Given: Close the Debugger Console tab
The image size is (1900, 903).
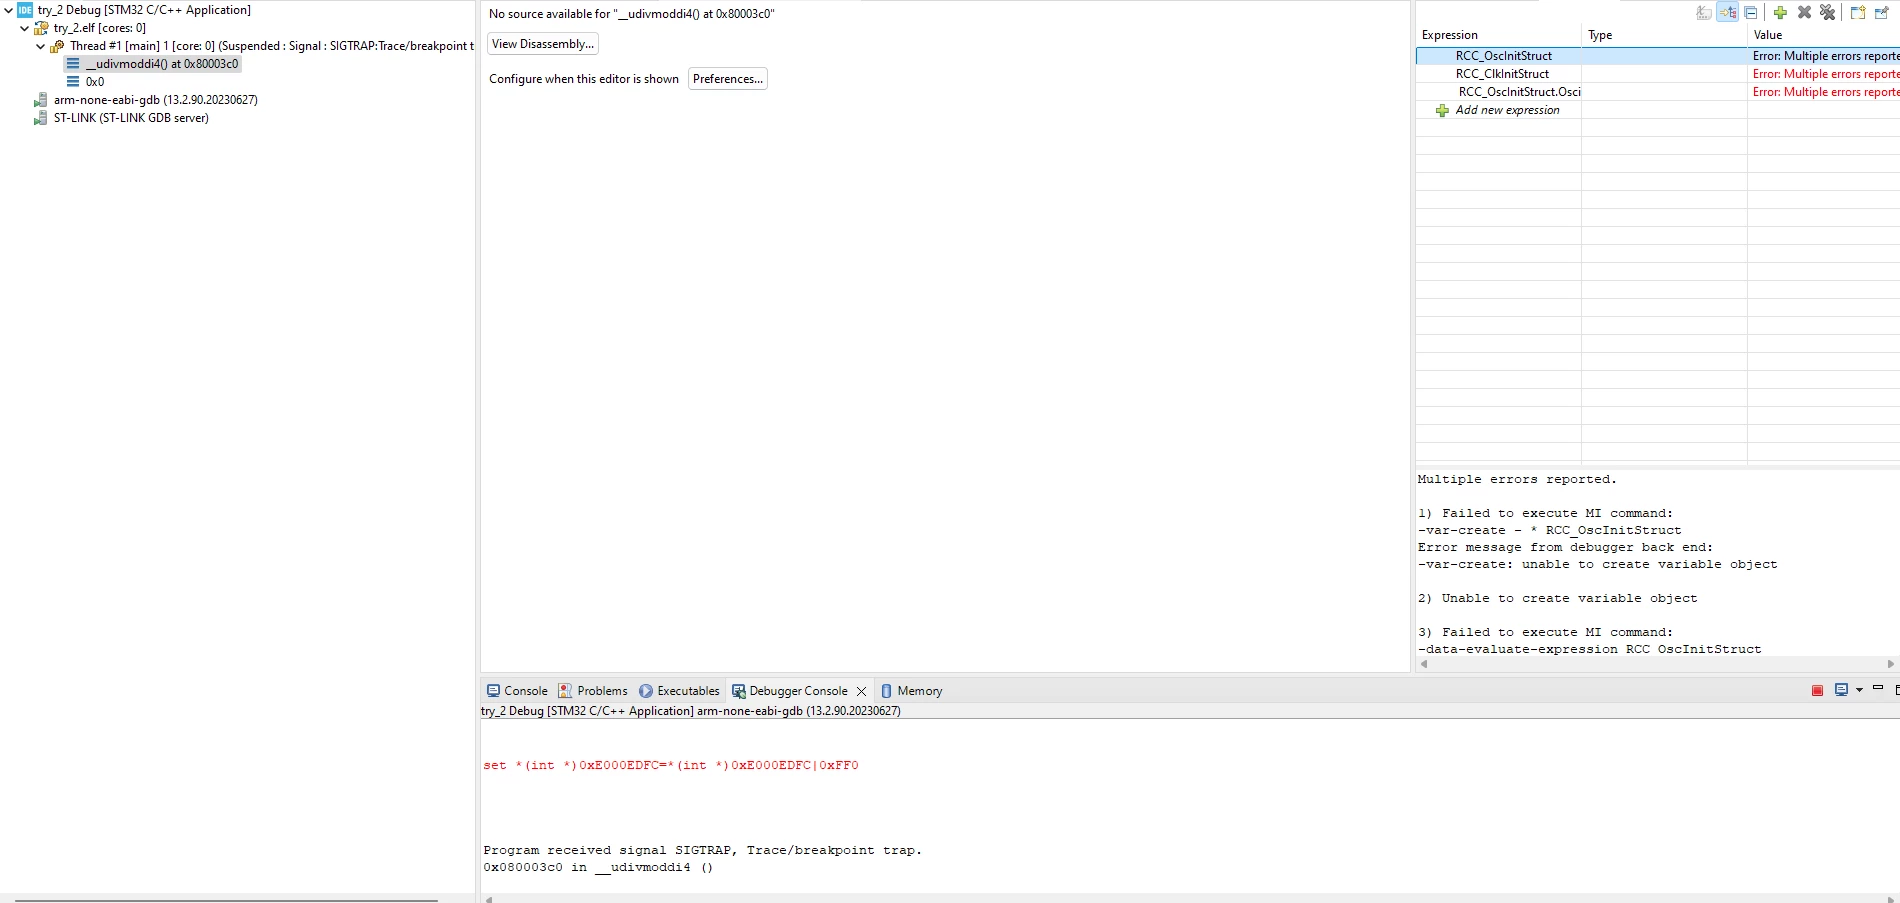Looking at the screenshot, I should click(861, 691).
